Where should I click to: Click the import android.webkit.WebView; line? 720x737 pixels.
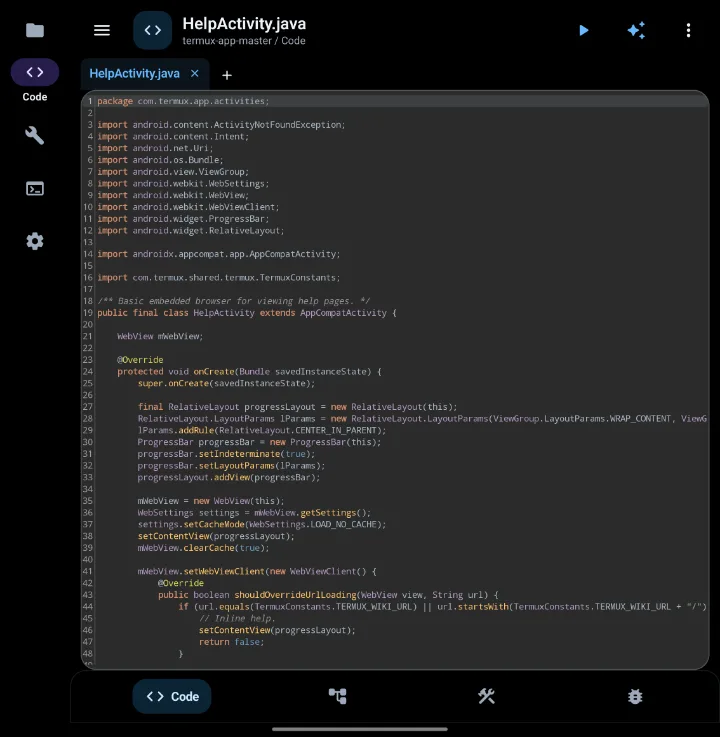(x=173, y=195)
